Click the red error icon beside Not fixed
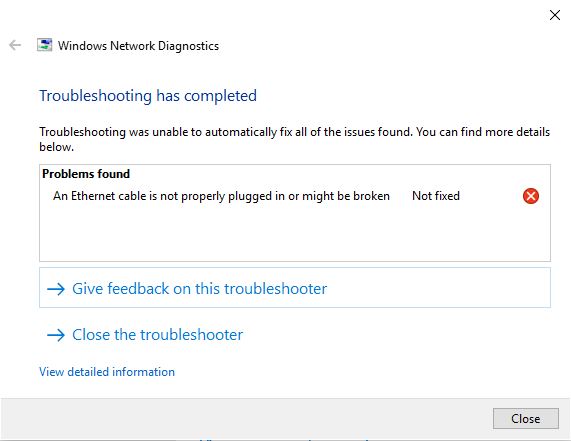The image size is (571, 441). click(531, 196)
